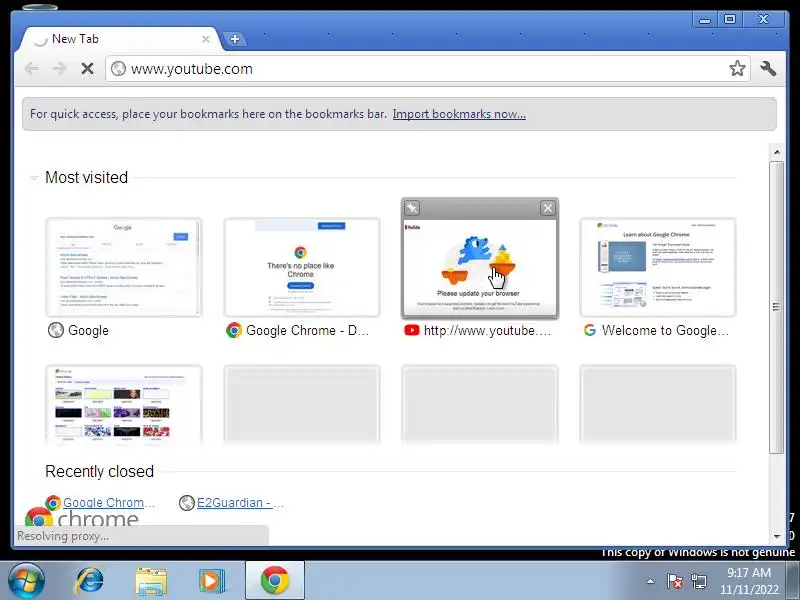Click Chrome favicon beside Google Chrome - D...

234,331
